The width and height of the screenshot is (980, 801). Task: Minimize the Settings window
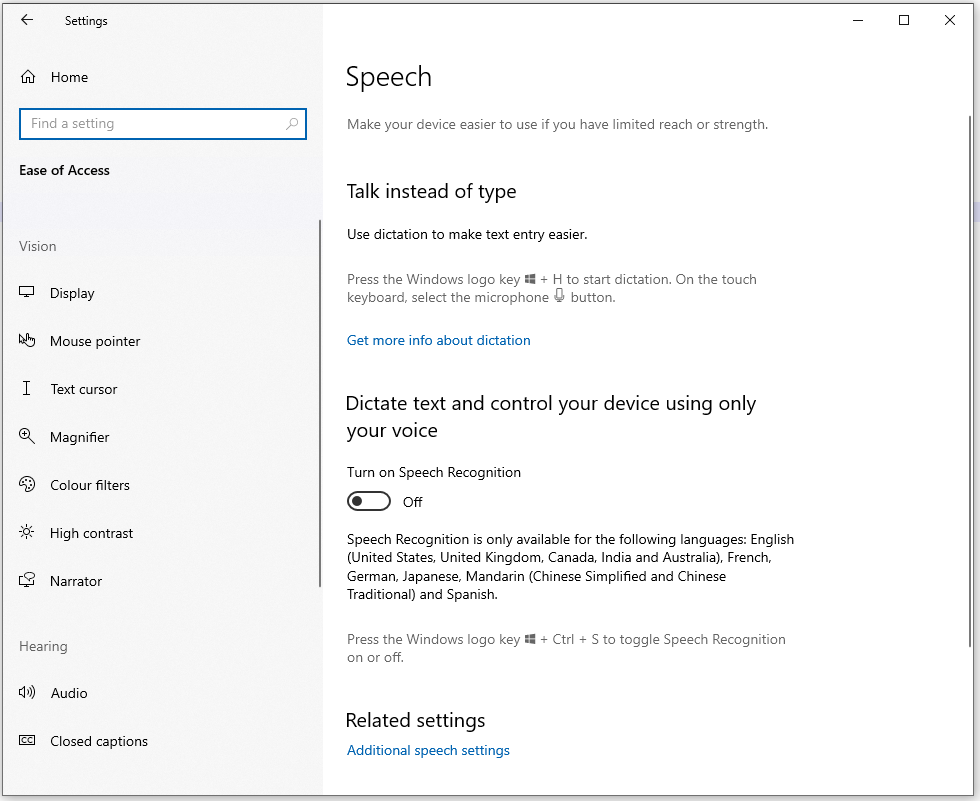coord(858,20)
